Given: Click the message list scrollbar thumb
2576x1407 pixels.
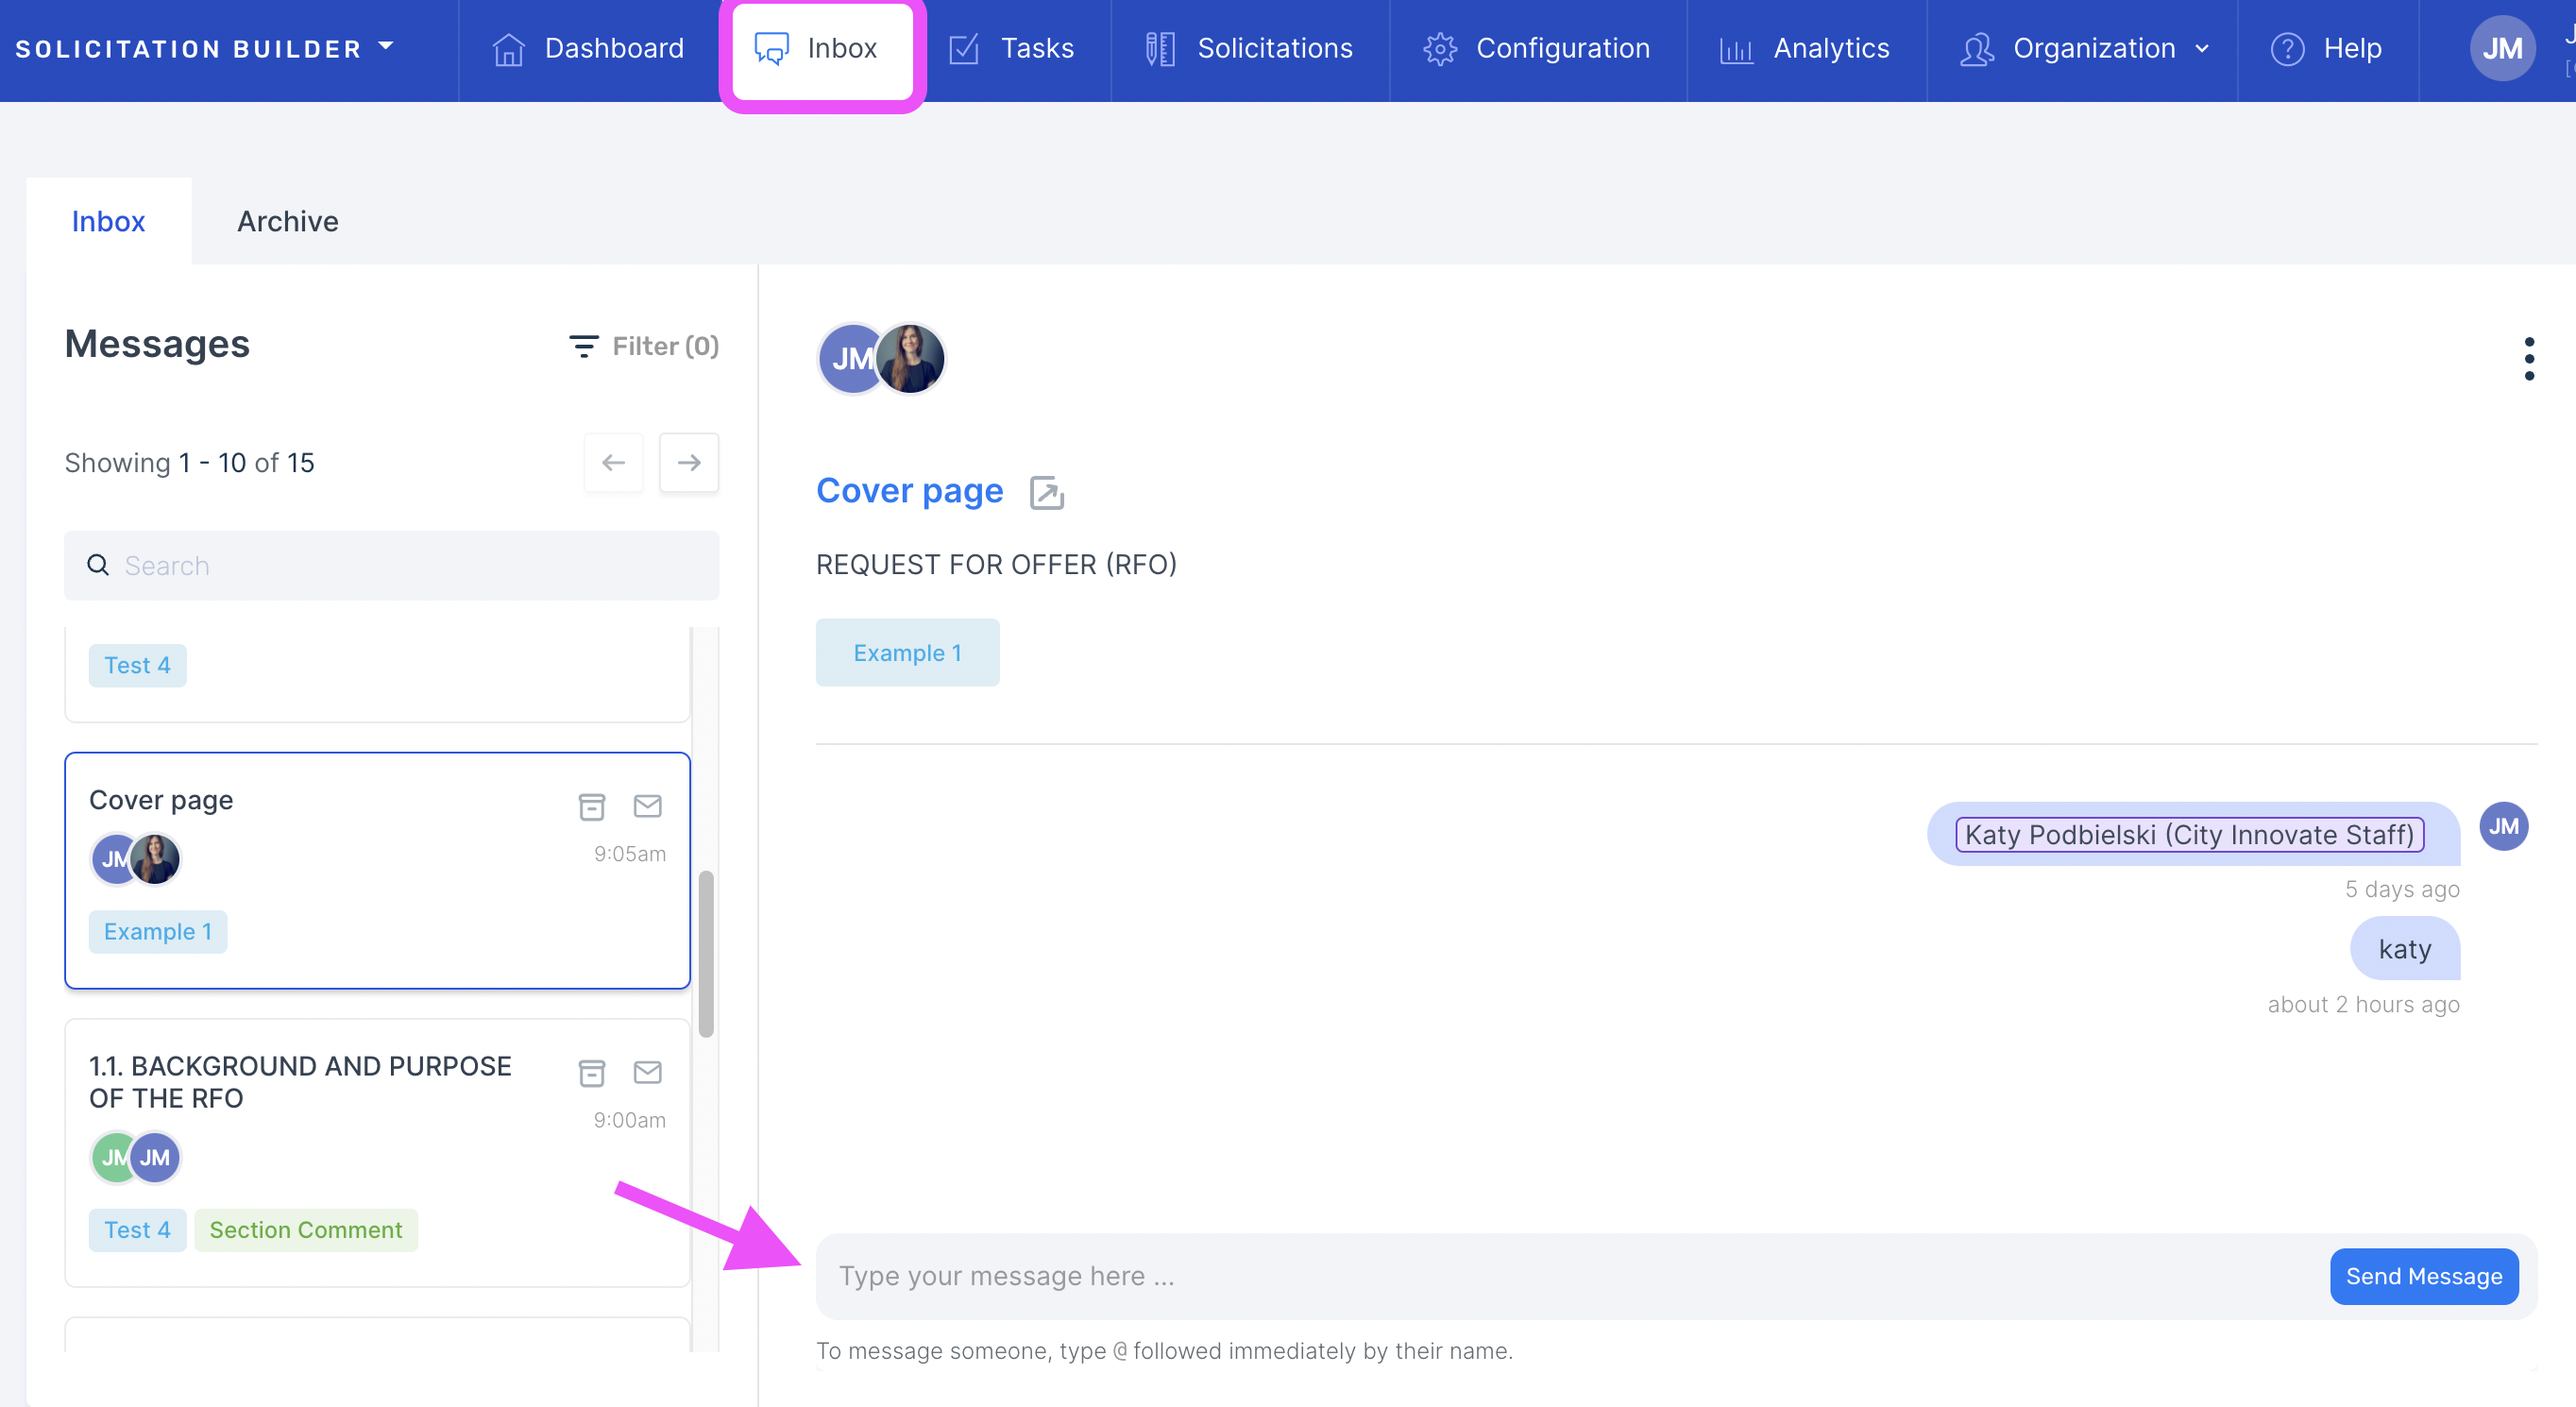Looking at the screenshot, I should pyautogui.click(x=706, y=954).
